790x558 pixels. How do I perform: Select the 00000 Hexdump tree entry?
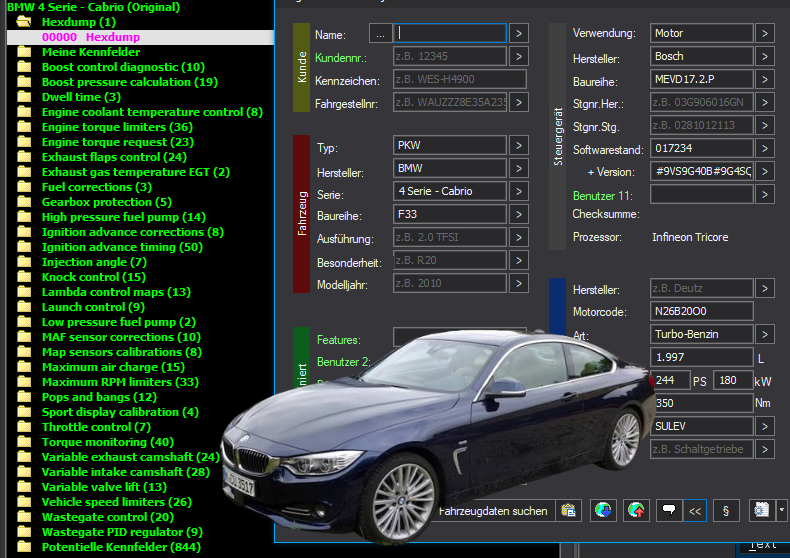[91, 37]
